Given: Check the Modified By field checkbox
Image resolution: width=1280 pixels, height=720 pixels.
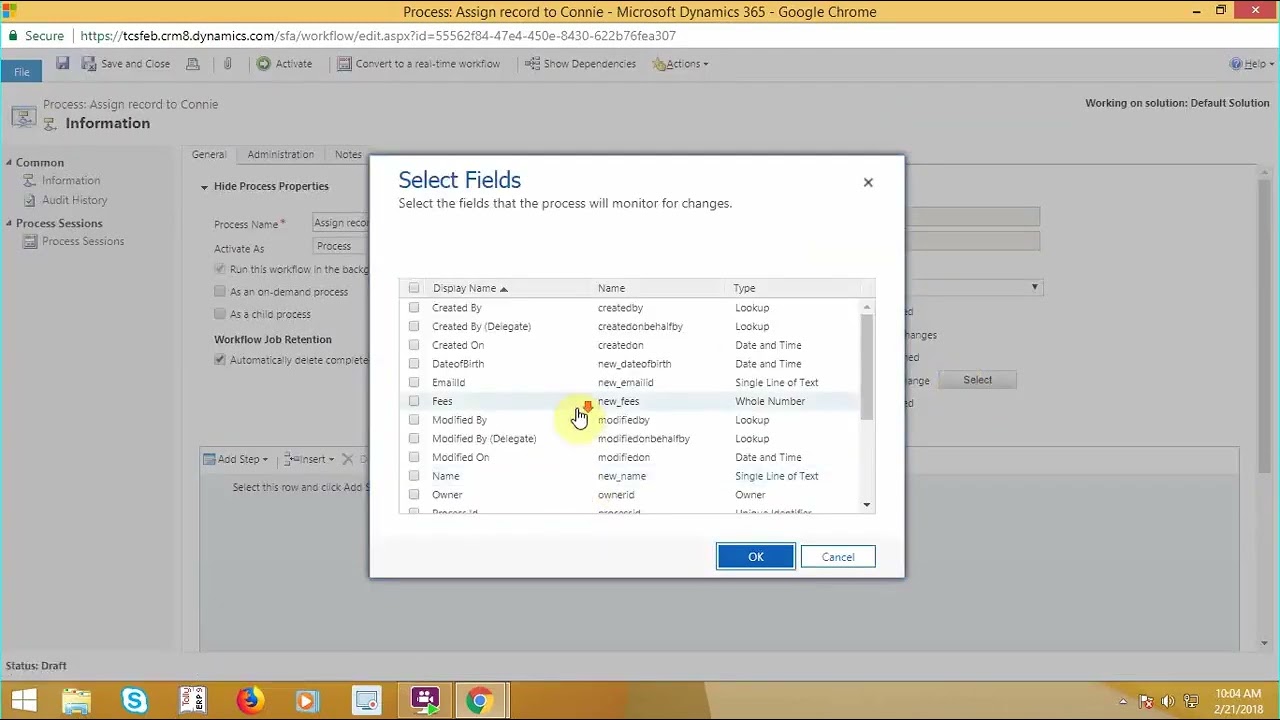Looking at the screenshot, I should (x=414, y=420).
